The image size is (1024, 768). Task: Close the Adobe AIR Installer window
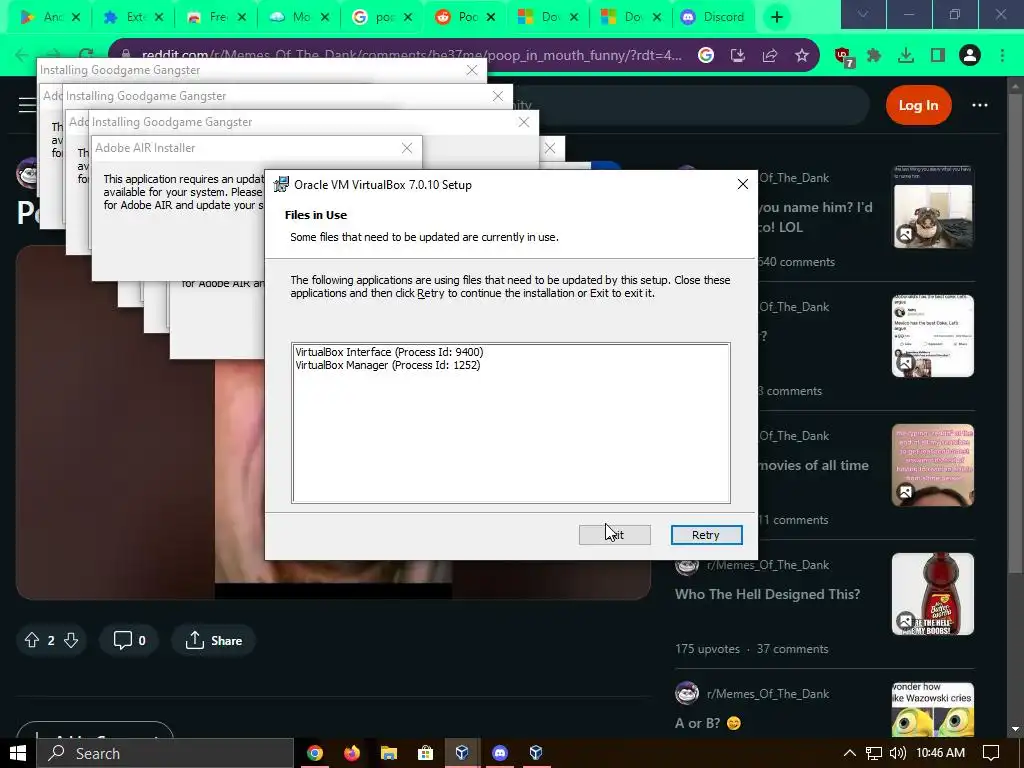(407, 148)
